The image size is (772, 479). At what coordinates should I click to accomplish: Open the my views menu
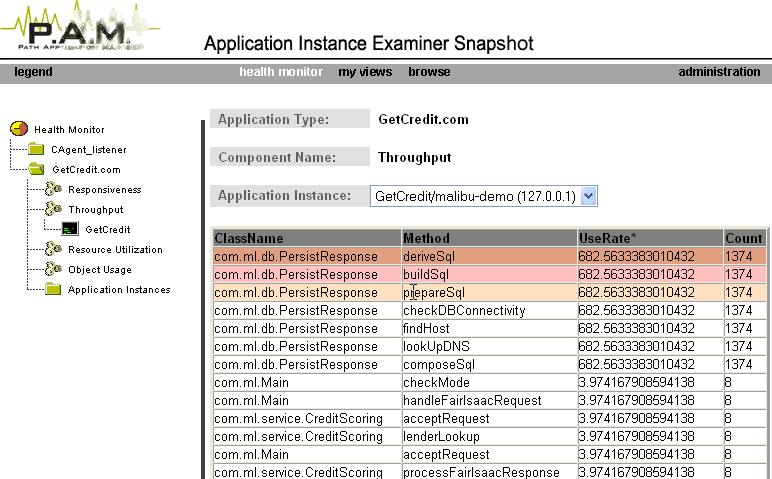tap(365, 72)
